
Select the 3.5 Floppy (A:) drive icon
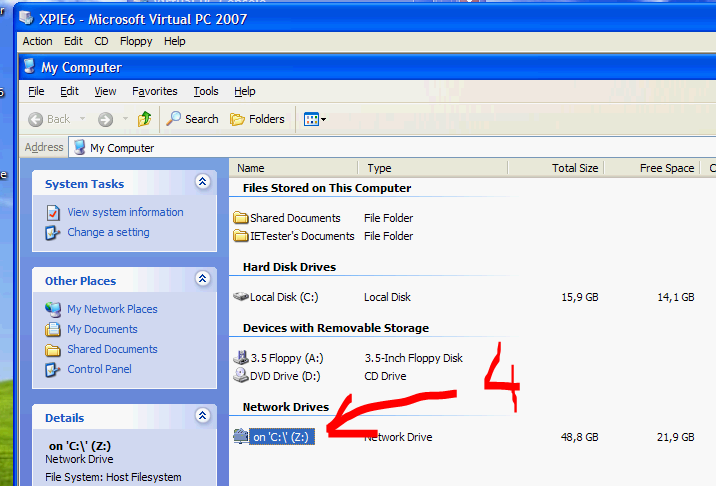[241, 357]
